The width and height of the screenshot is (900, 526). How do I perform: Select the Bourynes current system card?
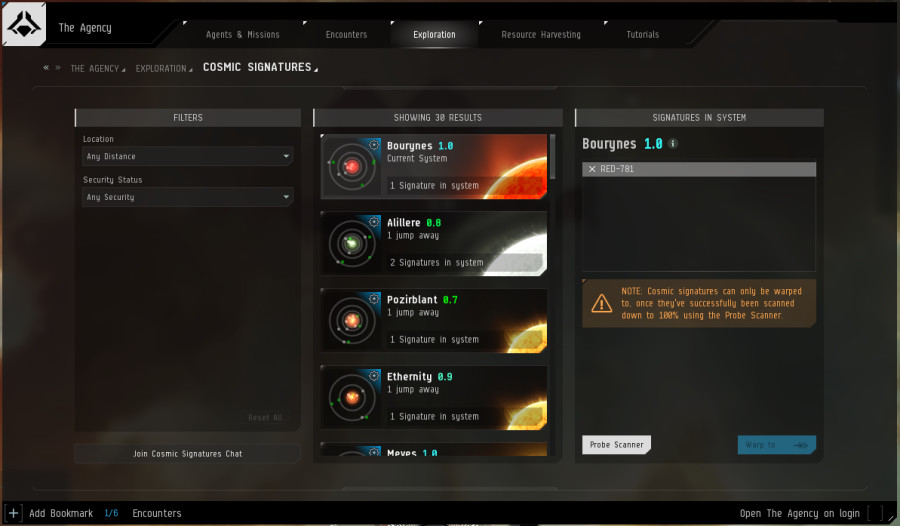click(433, 167)
